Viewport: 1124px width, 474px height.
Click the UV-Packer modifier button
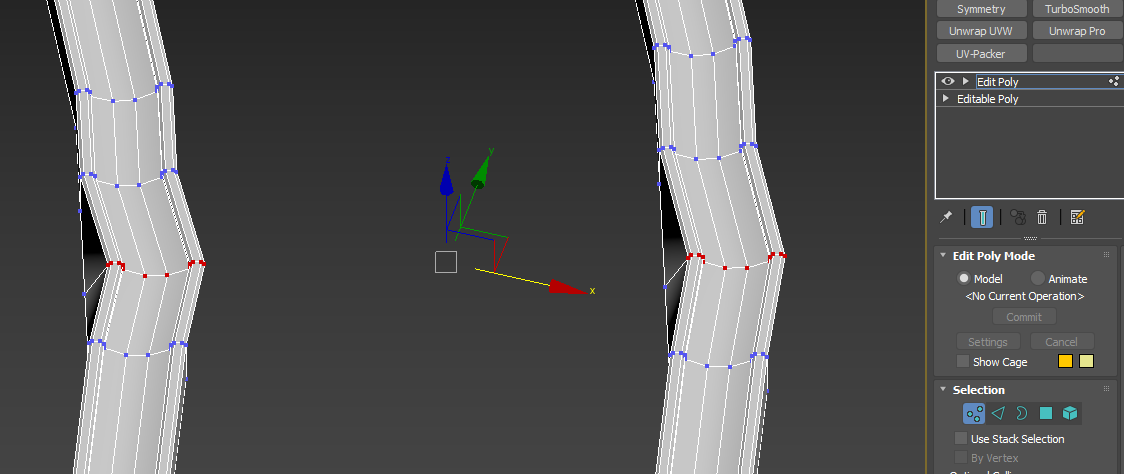(981, 54)
